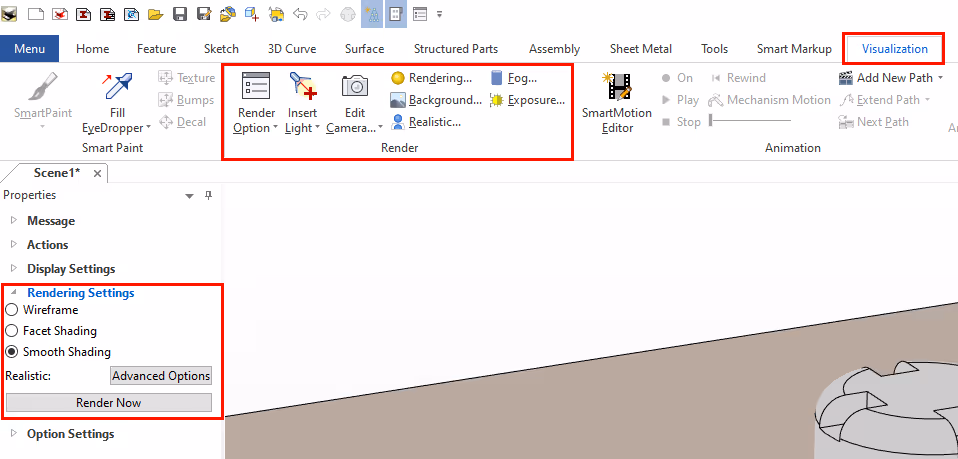958x459 pixels.
Task: Select the Visualization tab
Action: [894, 49]
